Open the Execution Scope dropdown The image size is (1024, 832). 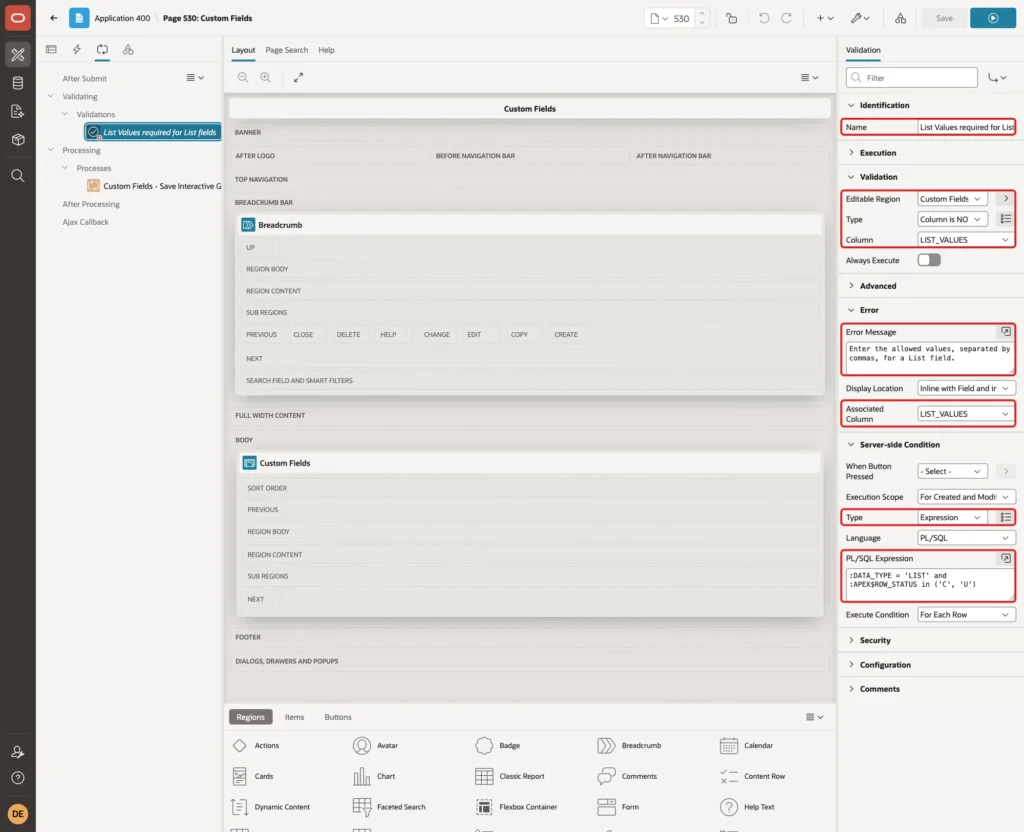click(966, 497)
